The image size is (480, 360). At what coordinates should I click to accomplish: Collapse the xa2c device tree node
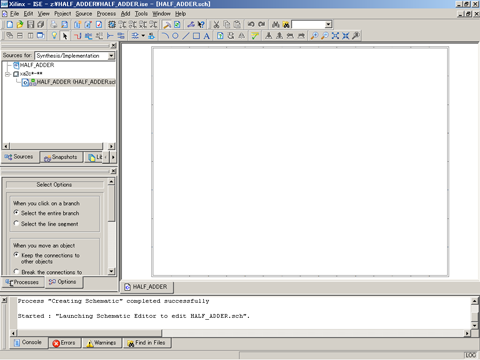coord(7,74)
